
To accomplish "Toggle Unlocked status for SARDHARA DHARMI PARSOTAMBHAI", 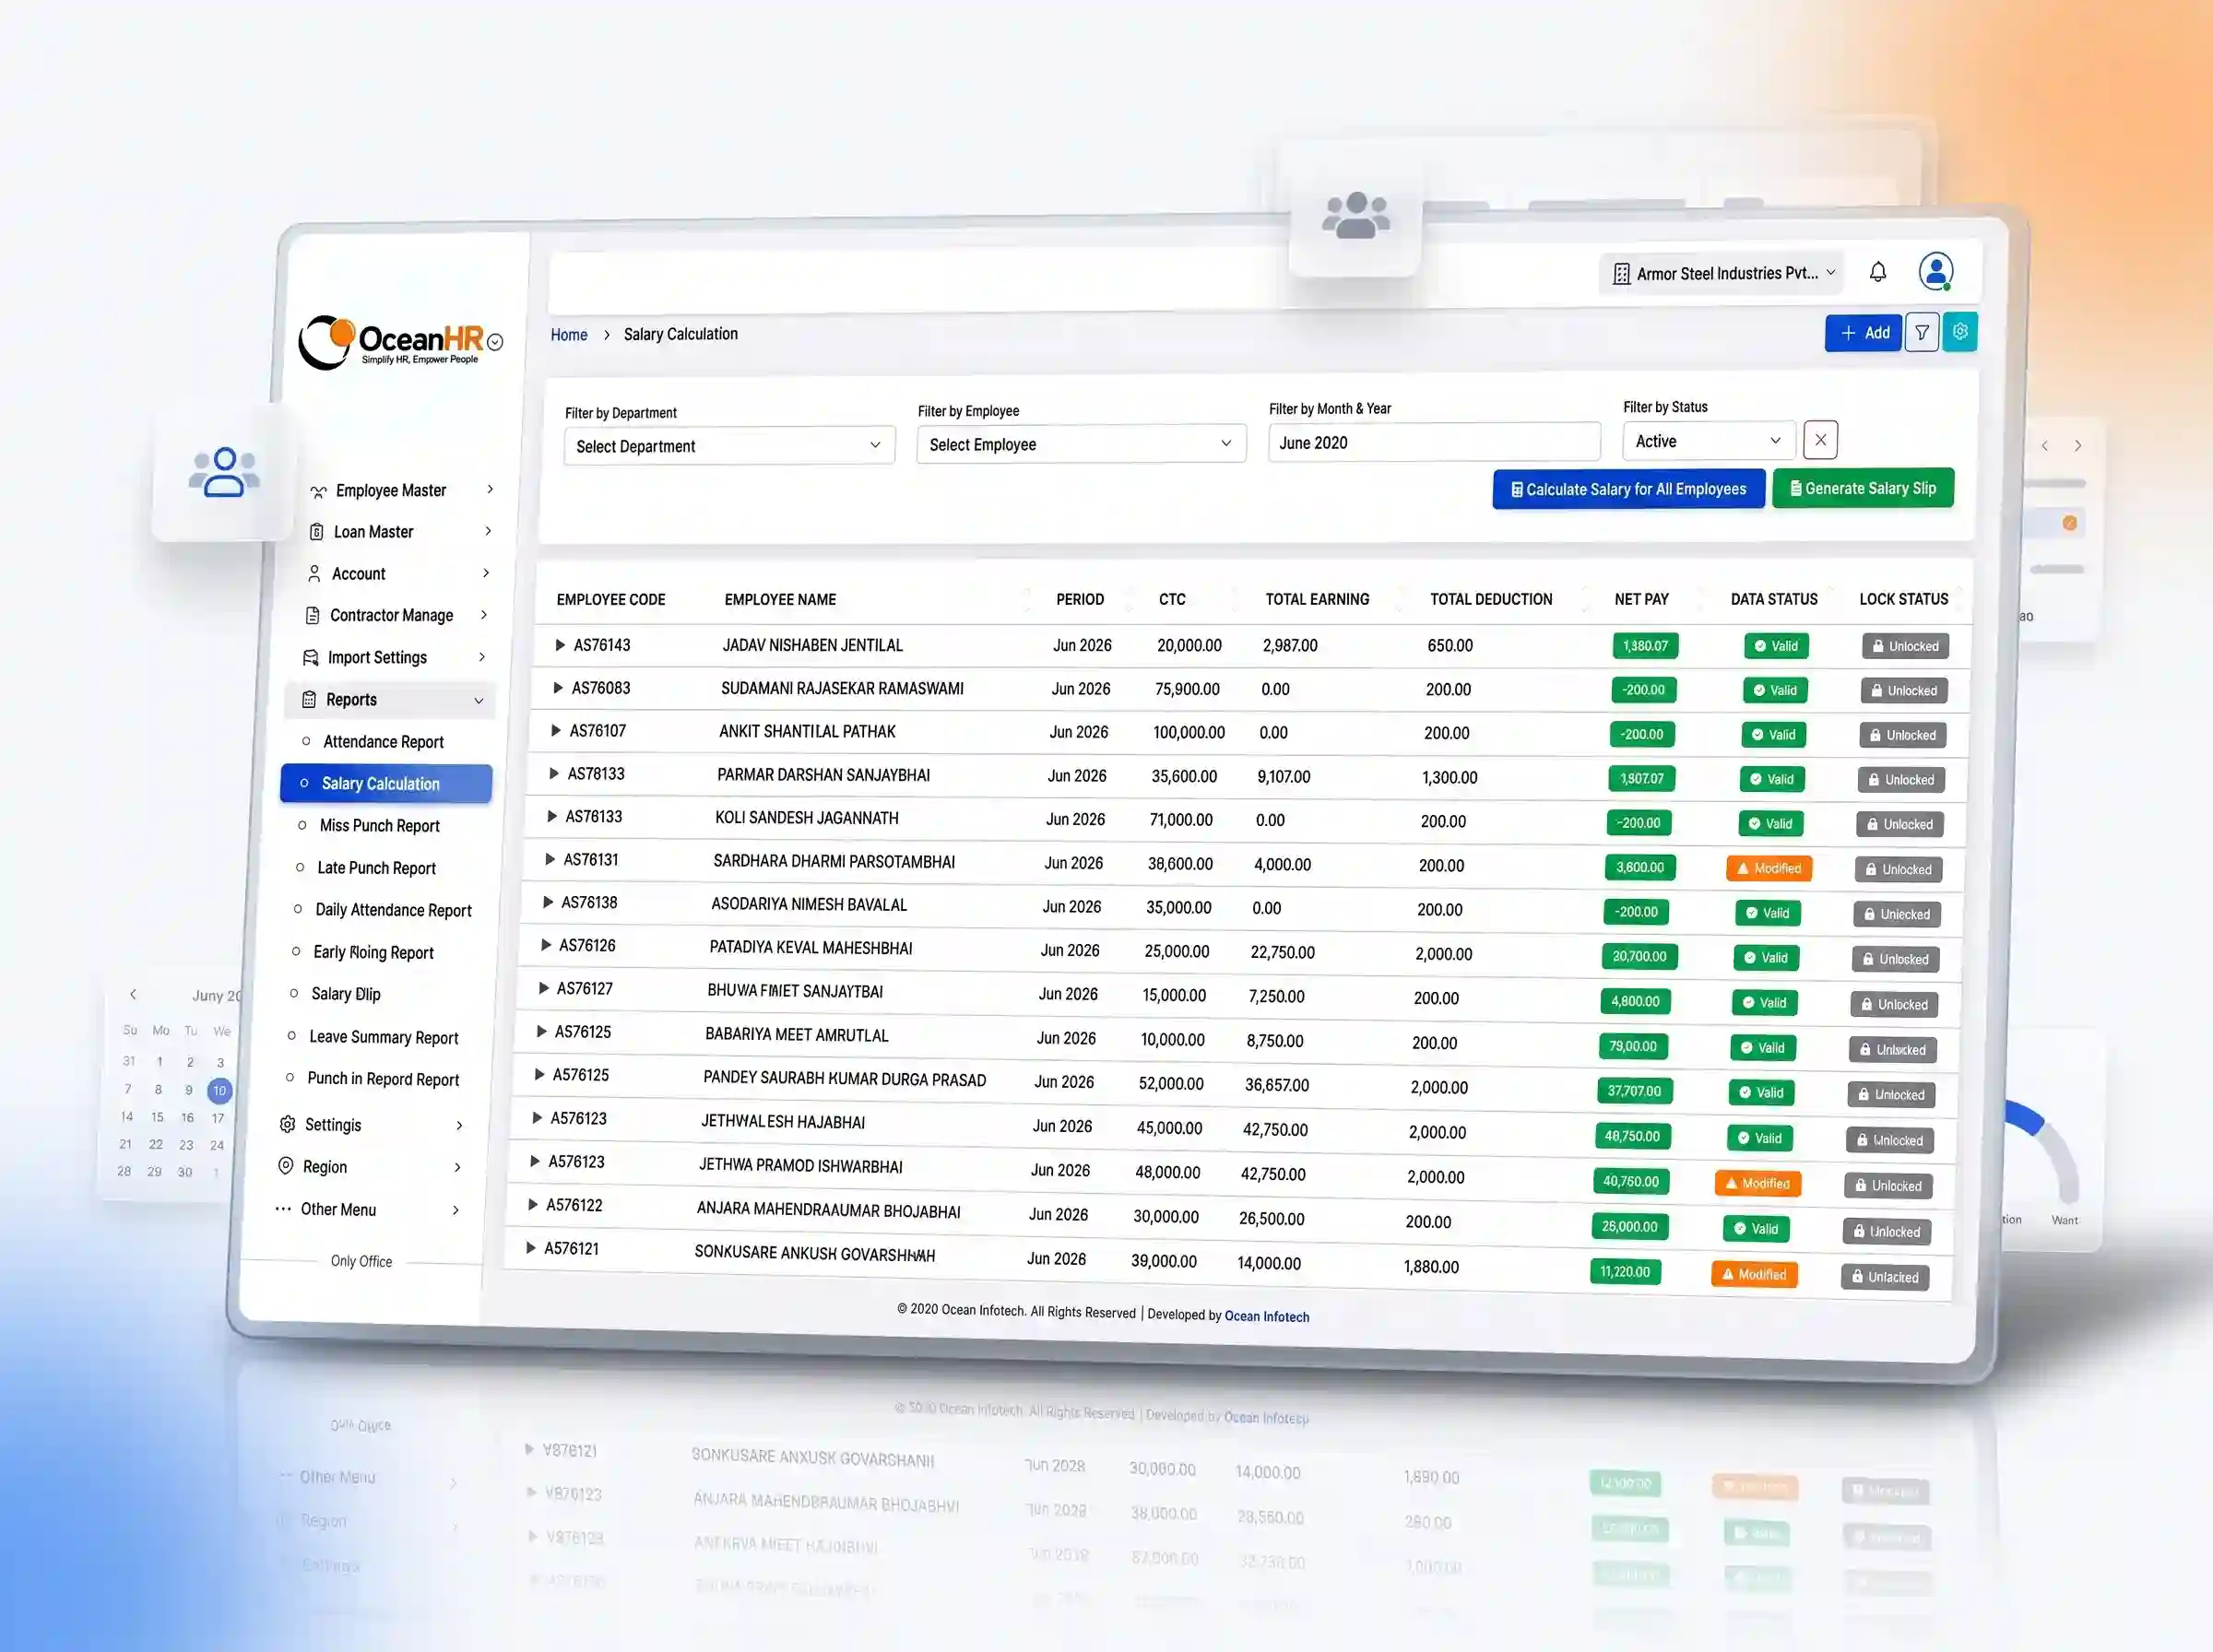I will pos(1898,870).
